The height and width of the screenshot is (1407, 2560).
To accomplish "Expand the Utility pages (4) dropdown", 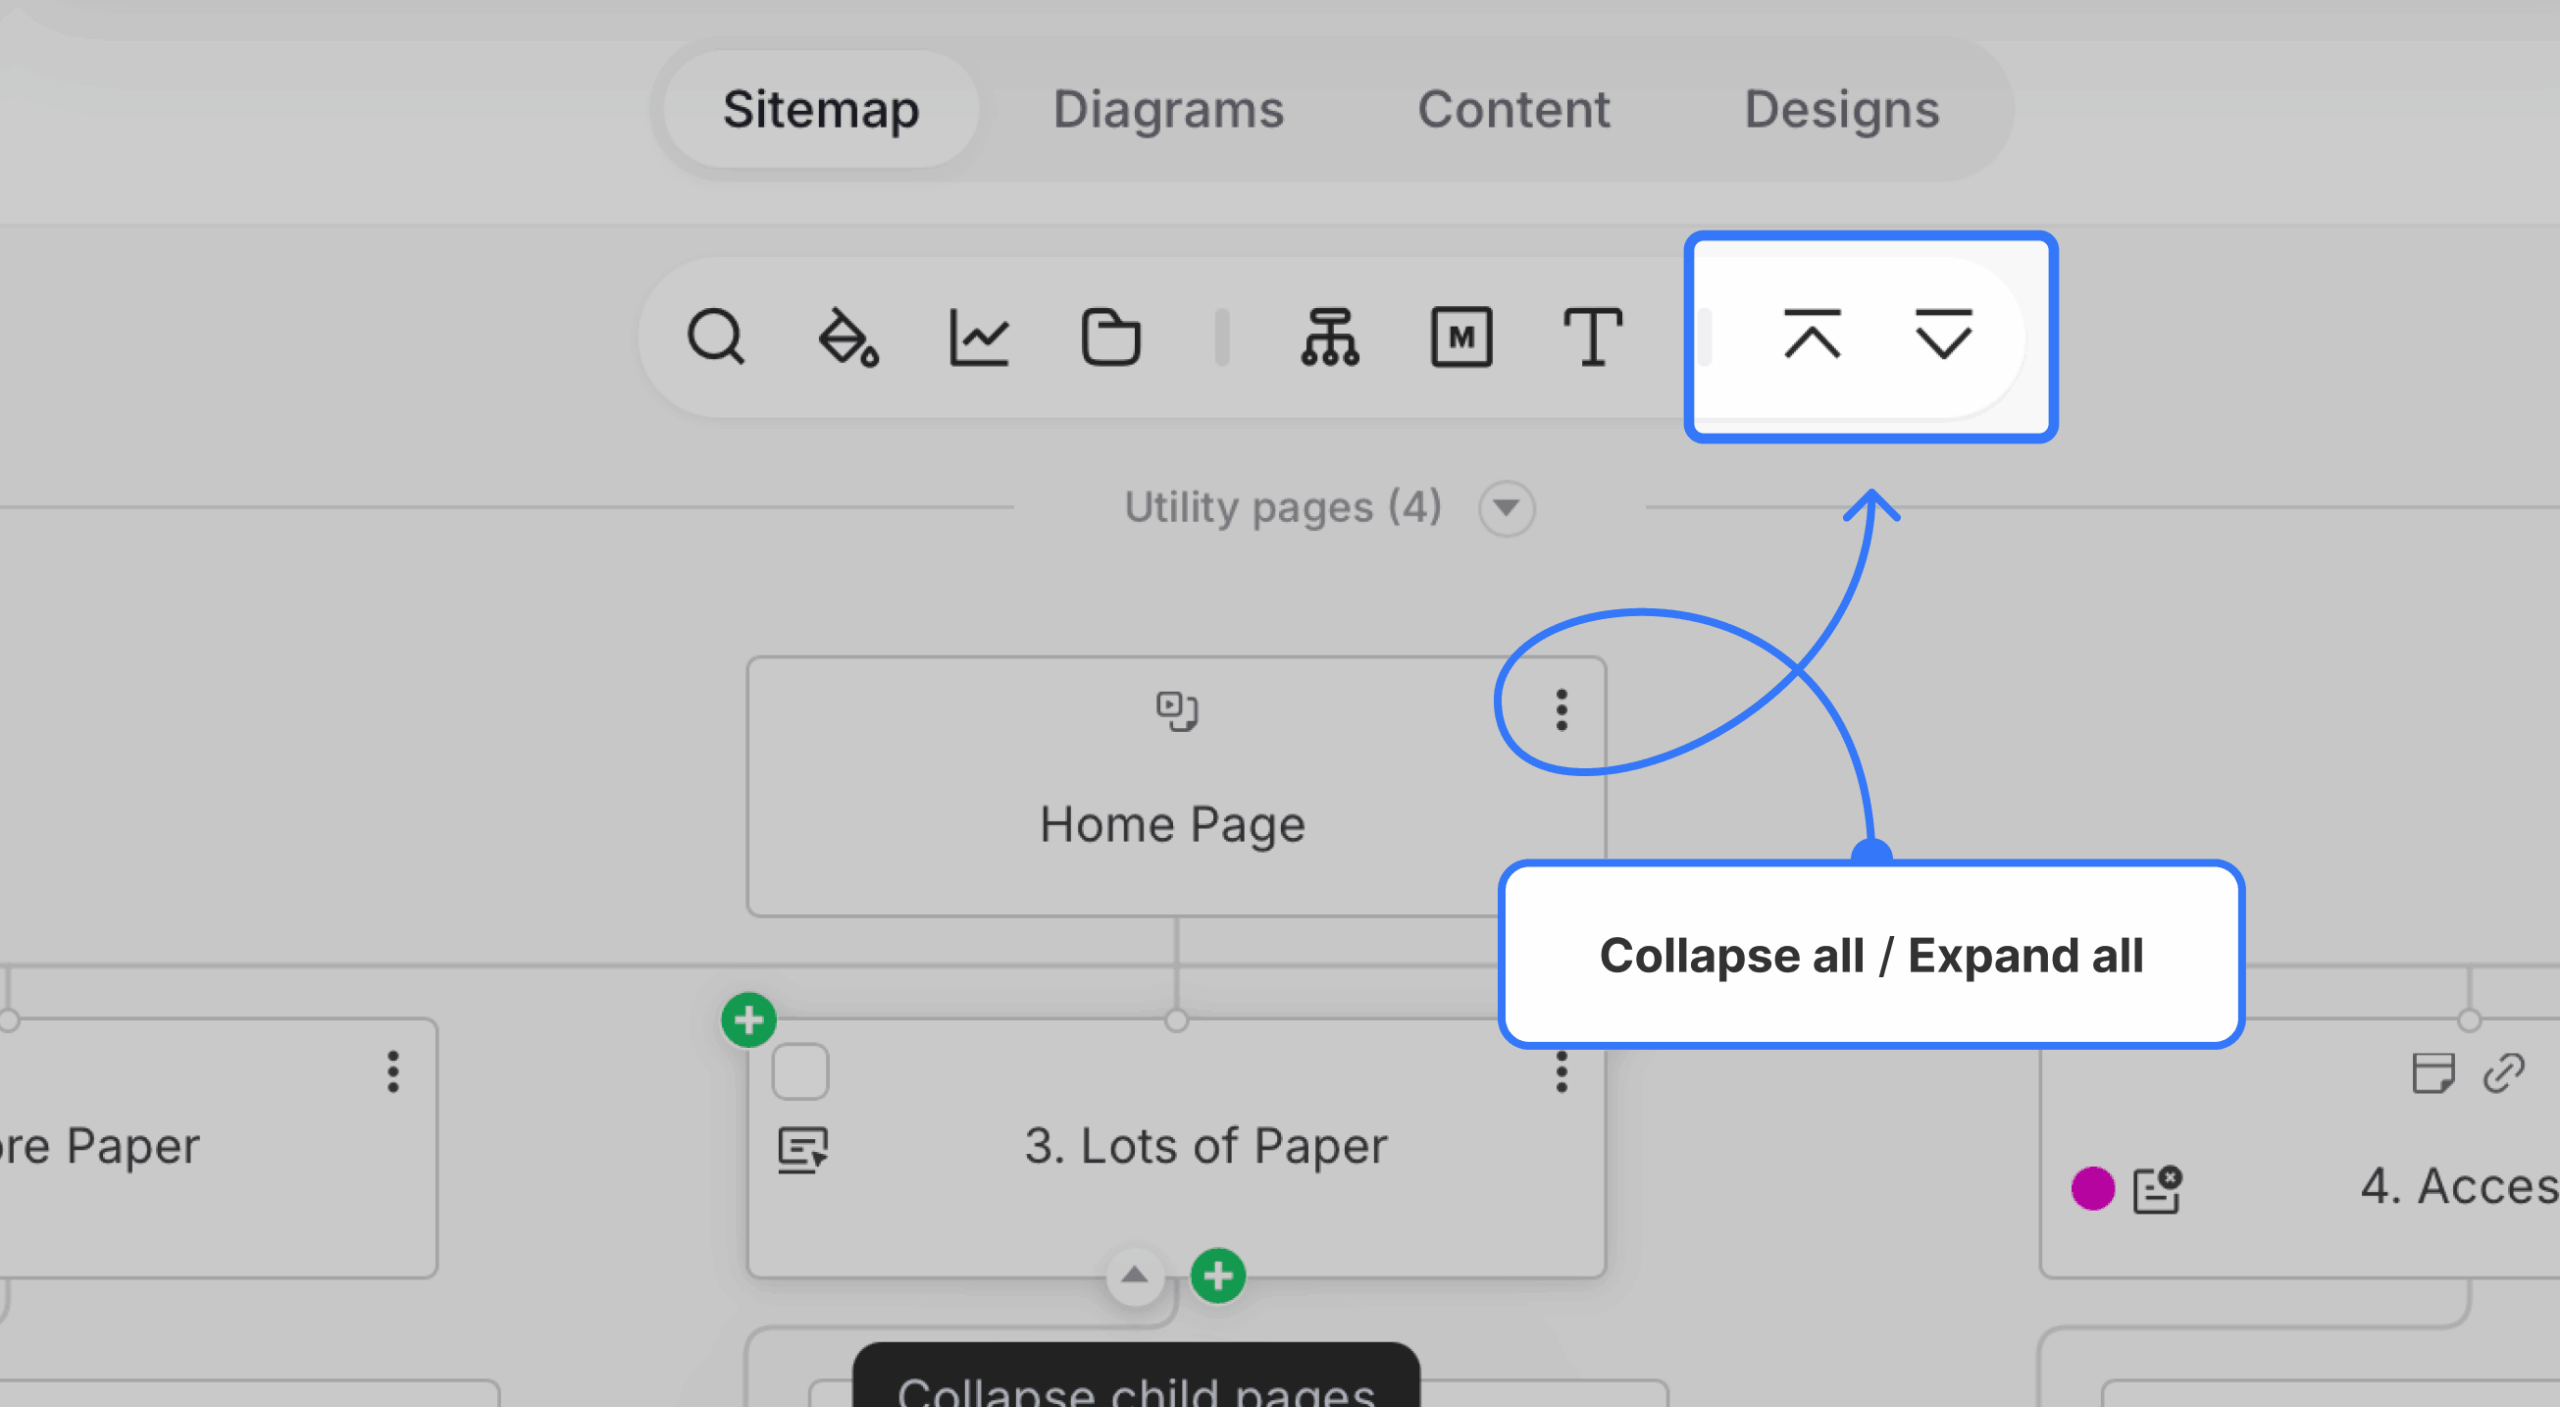I will pos(1507,508).
